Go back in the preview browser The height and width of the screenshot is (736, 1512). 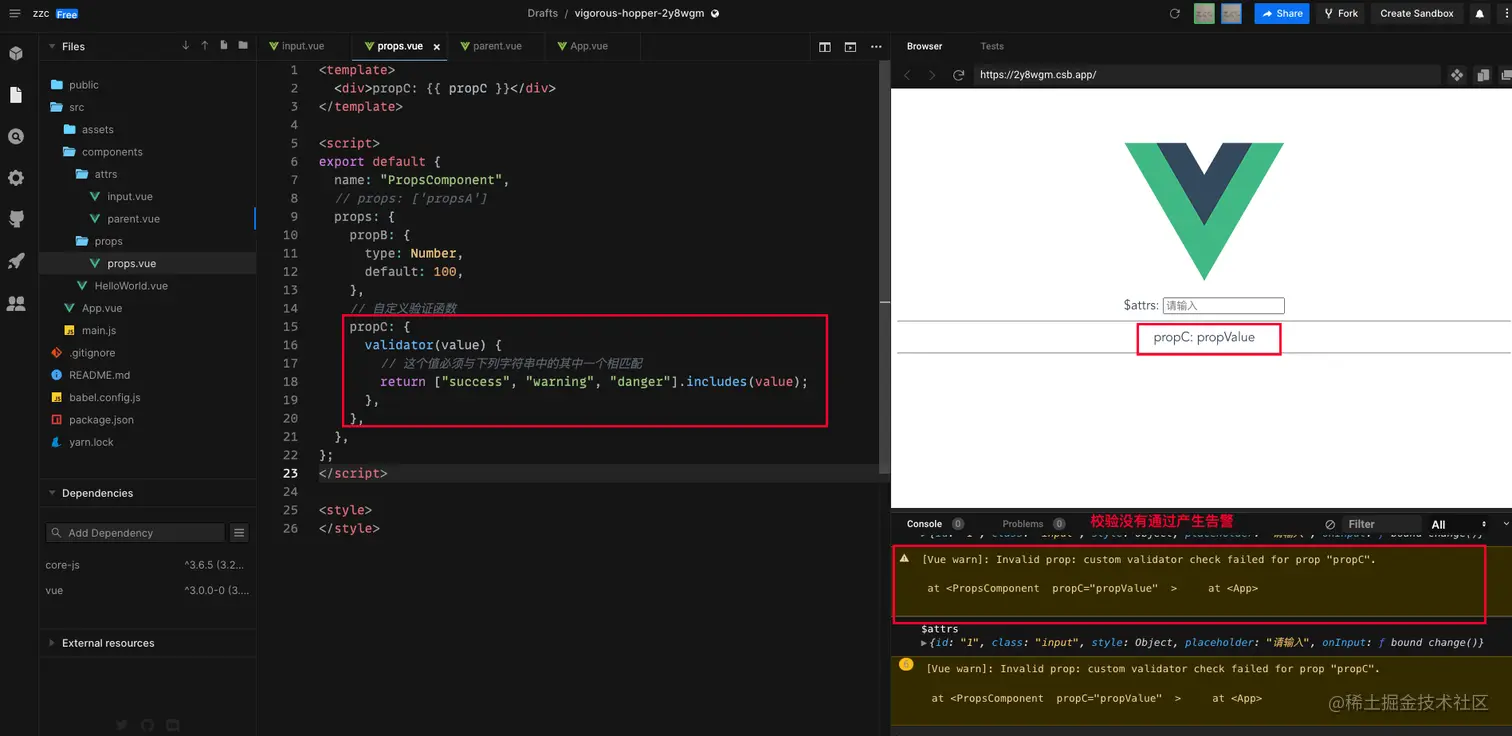tap(907, 75)
